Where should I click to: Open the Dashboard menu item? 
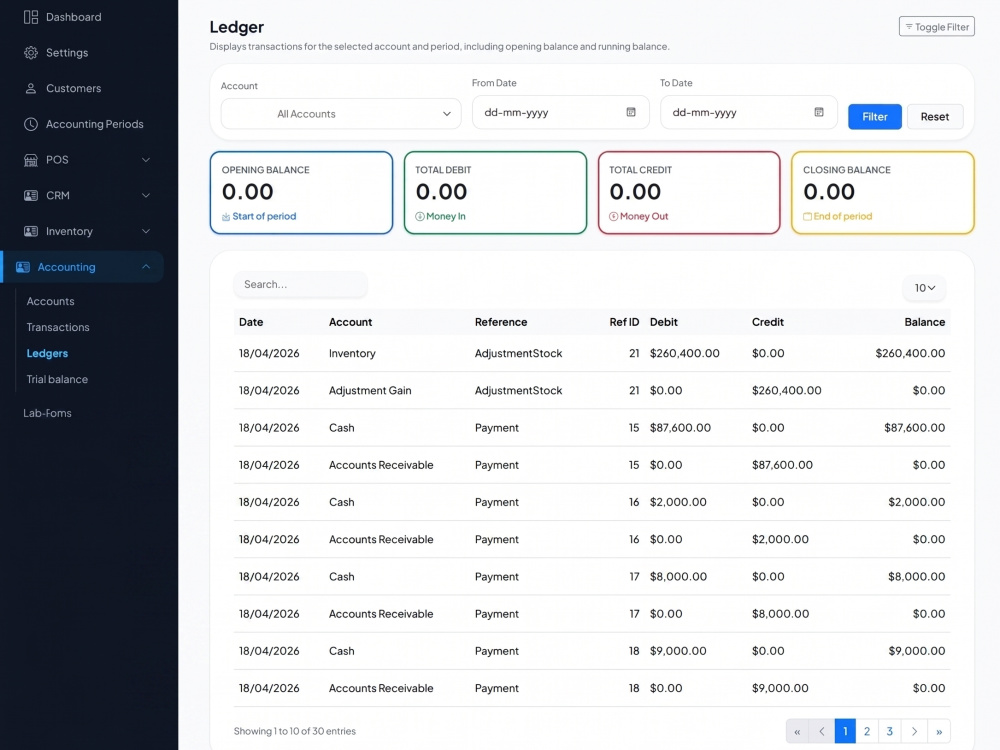(x=73, y=17)
